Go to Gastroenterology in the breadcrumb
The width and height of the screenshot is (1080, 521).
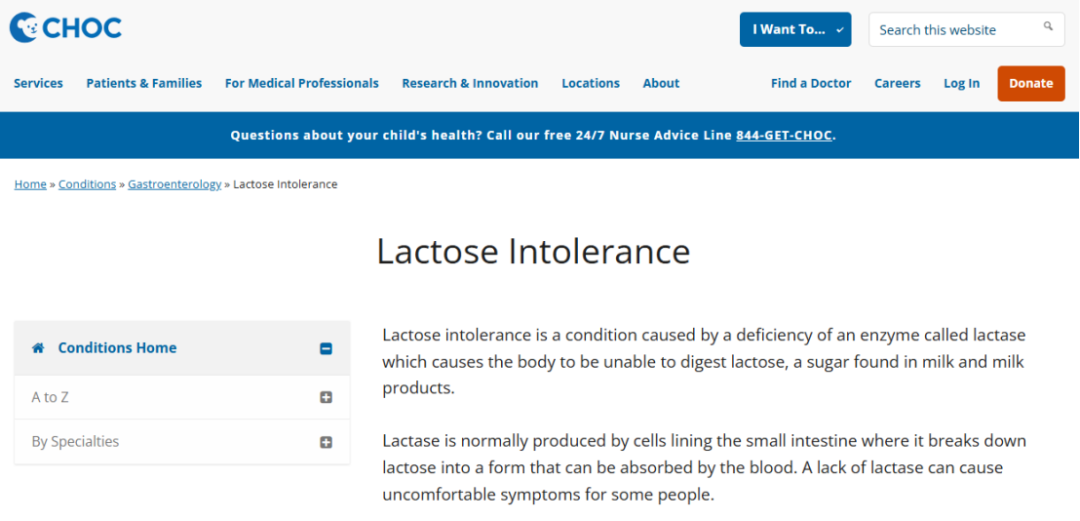click(x=174, y=184)
